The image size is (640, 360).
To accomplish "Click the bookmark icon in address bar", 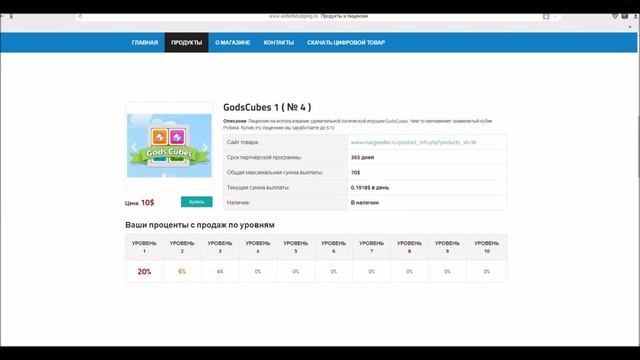I will pyautogui.click(x=546, y=16).
